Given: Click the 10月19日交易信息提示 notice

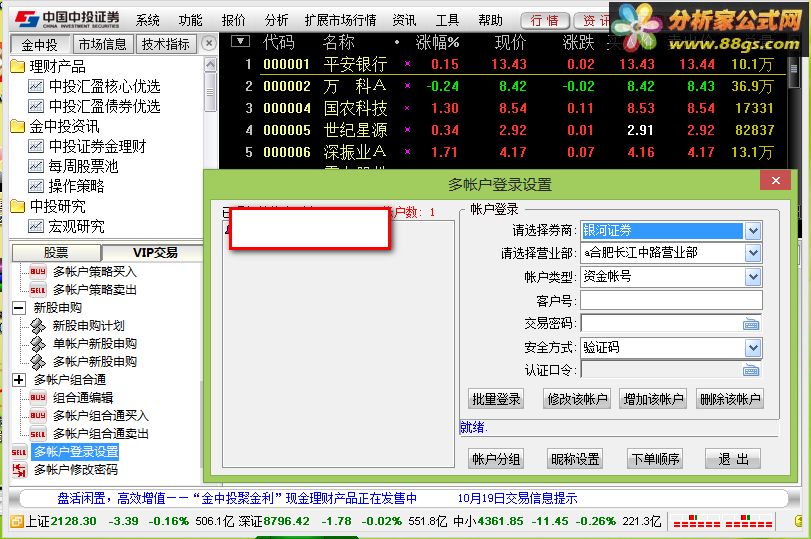Looking at the screenshot, I should [x=517, y=499].
